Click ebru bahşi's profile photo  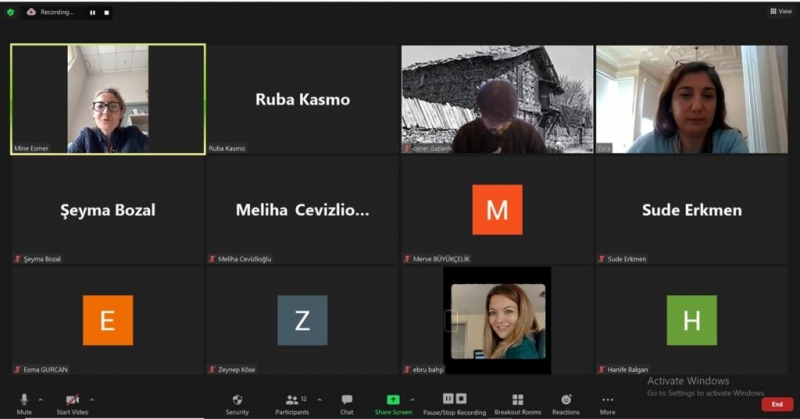pyautogui.click(x=498, y=321)
